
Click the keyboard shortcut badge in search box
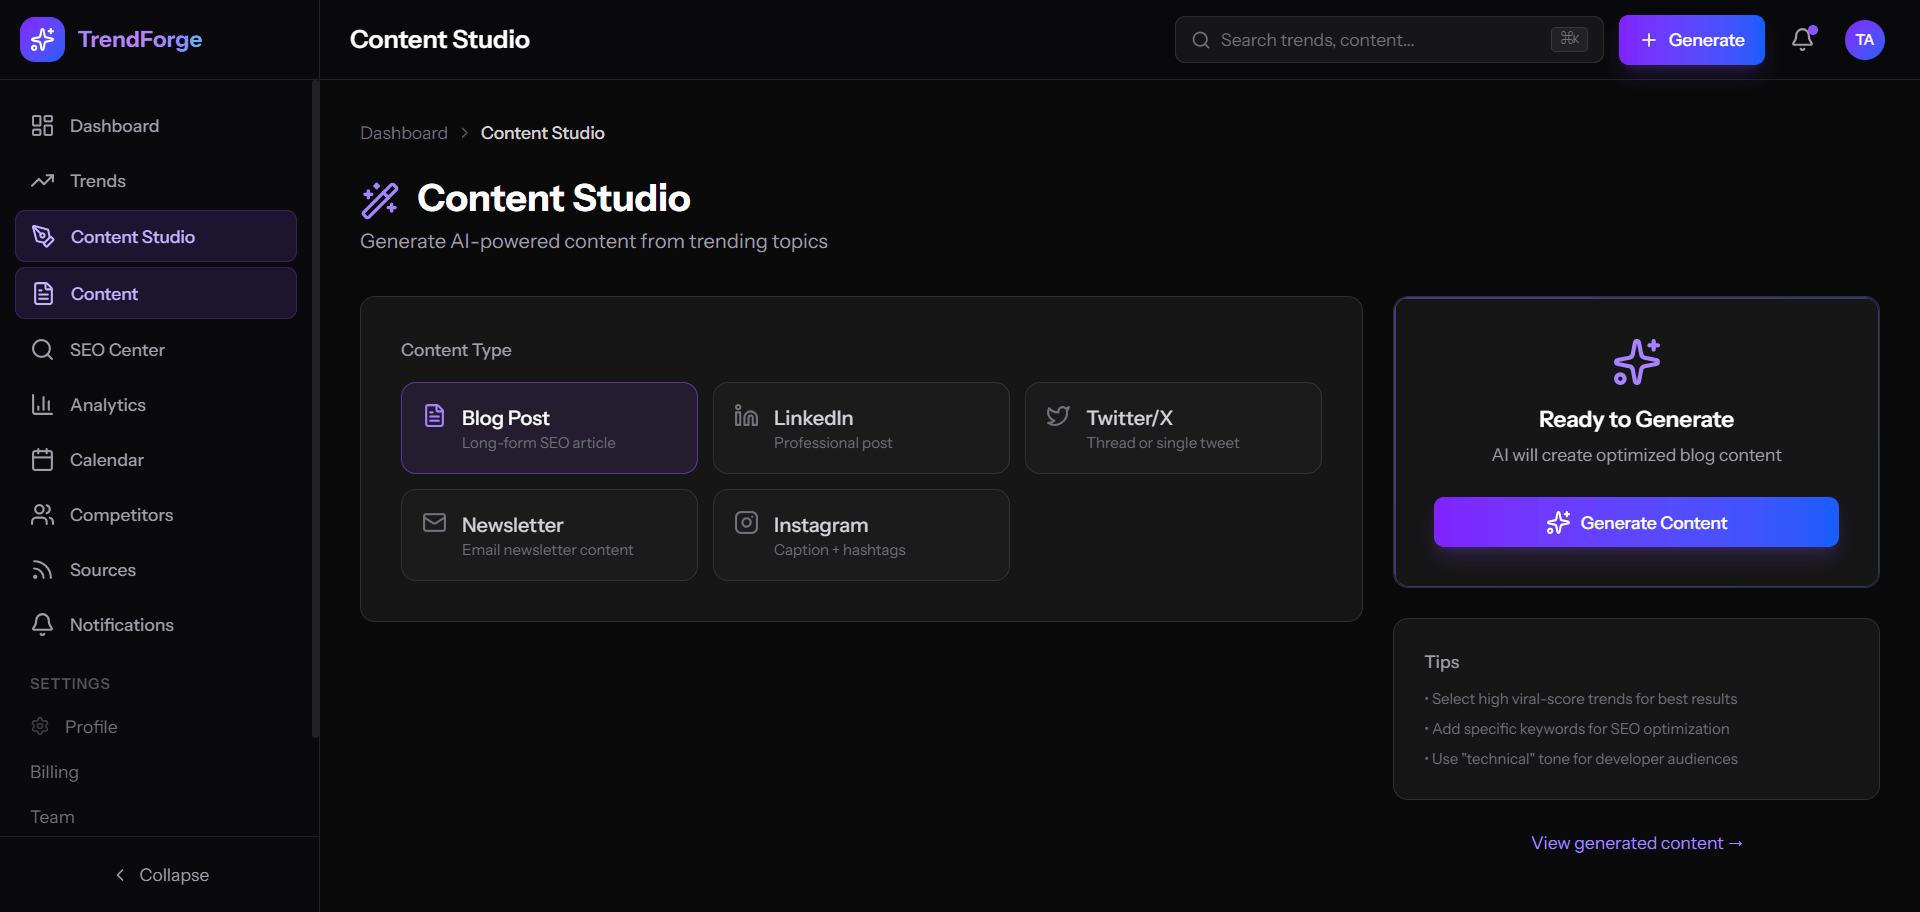pos(1569,39)
